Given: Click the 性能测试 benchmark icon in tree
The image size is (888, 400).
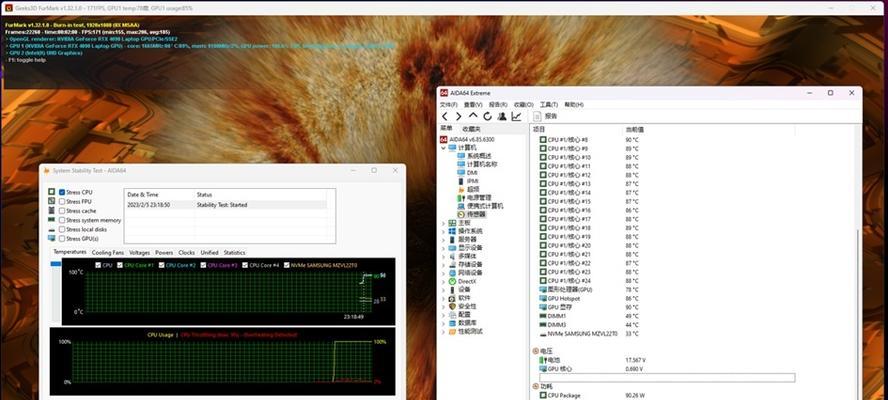Looking at the screenshot, I should click(x=452, y=331).
